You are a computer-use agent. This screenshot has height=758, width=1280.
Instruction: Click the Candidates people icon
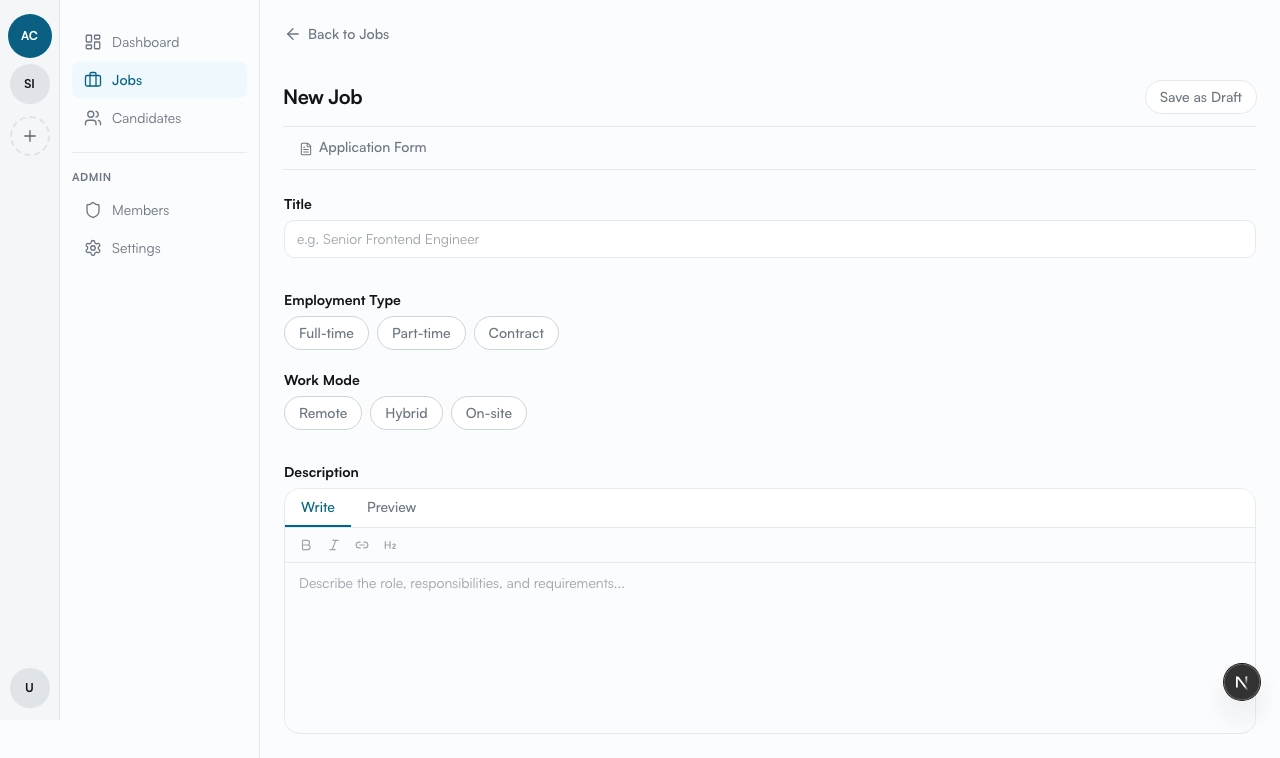93,118
